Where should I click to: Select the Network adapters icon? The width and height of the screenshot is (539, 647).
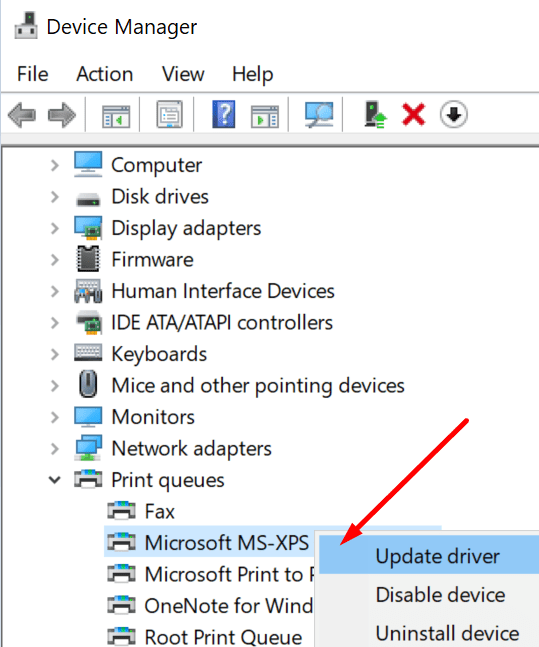coord(88,448)
